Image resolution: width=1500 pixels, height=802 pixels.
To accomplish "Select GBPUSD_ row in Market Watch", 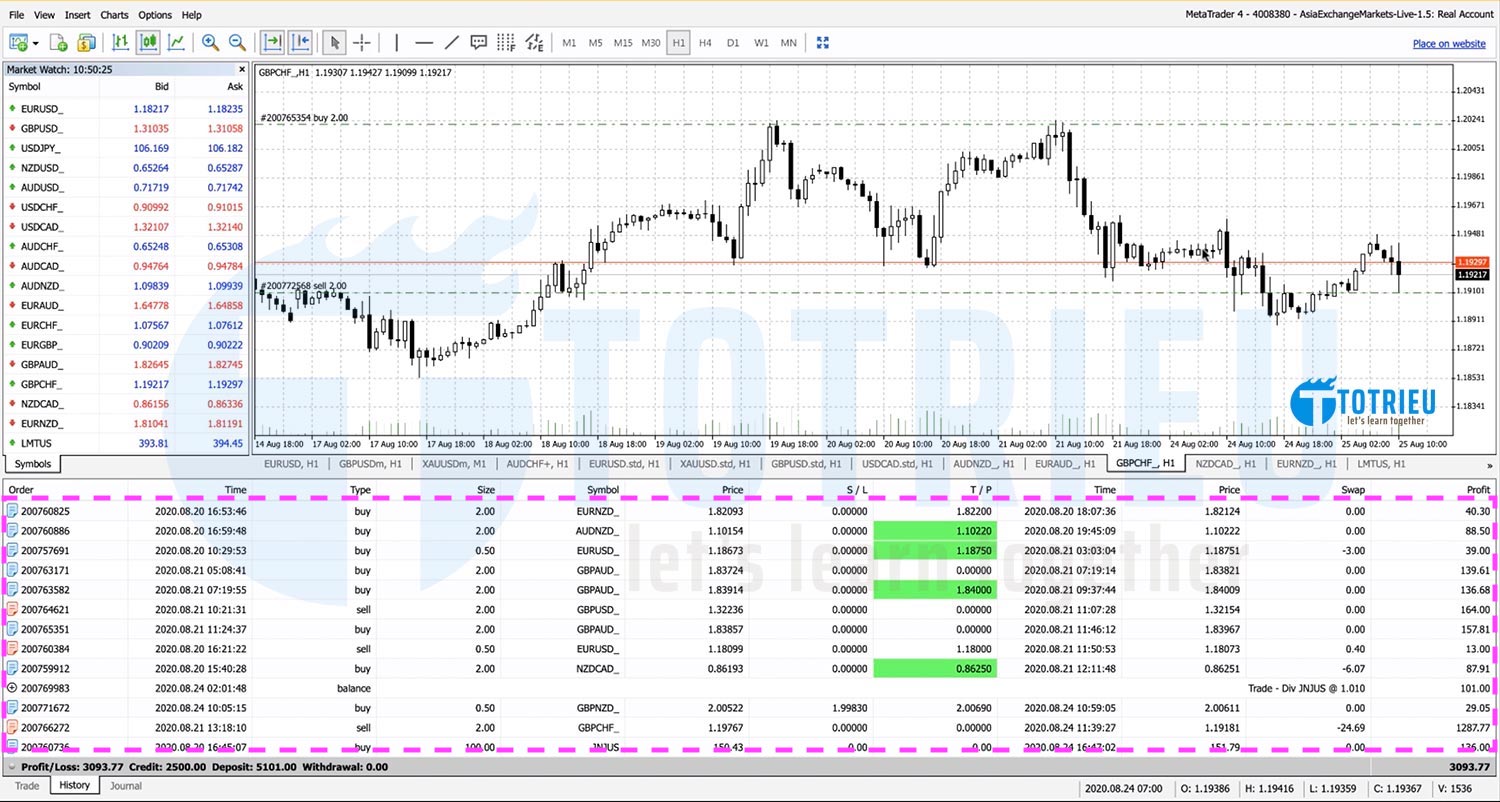I will [x=42, y=128].
